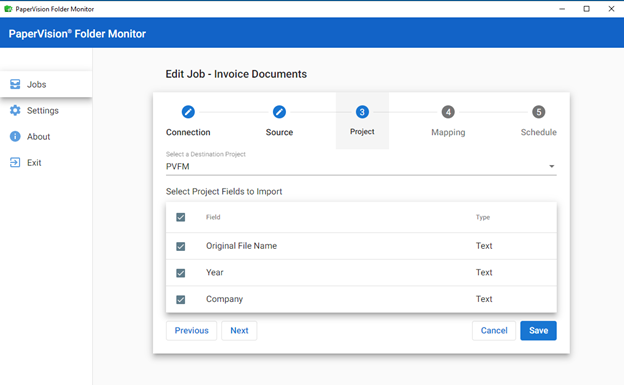Screen dimensions: 624x385
Task: Click the Cancel button
Action: pyautogui.click(x=494, y=330)
